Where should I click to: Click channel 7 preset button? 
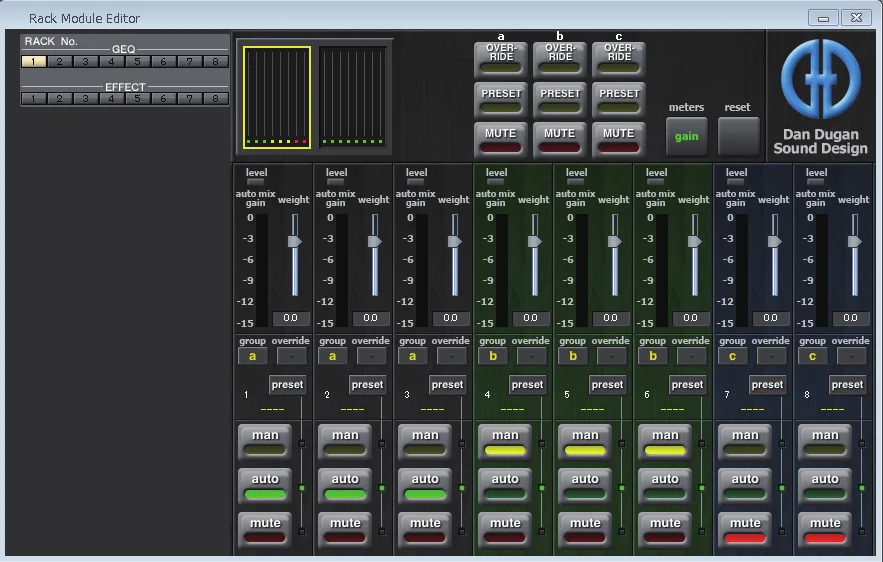point(767,385)
